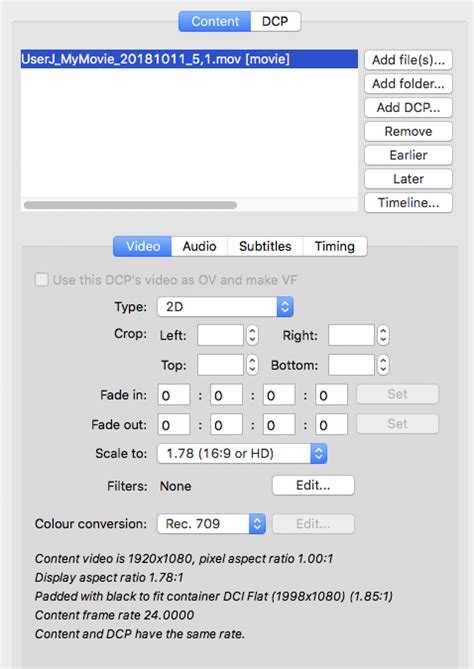Viewport: 474px width, 669px height.
Task: Click the content list horizontal scrollbar
Action: pos(130,205)
